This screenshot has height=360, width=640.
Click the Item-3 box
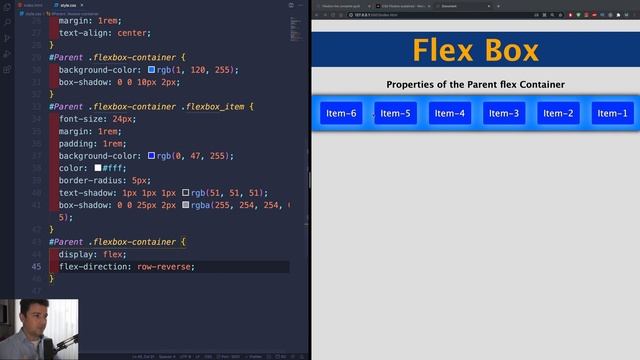[x=504, y=113]
